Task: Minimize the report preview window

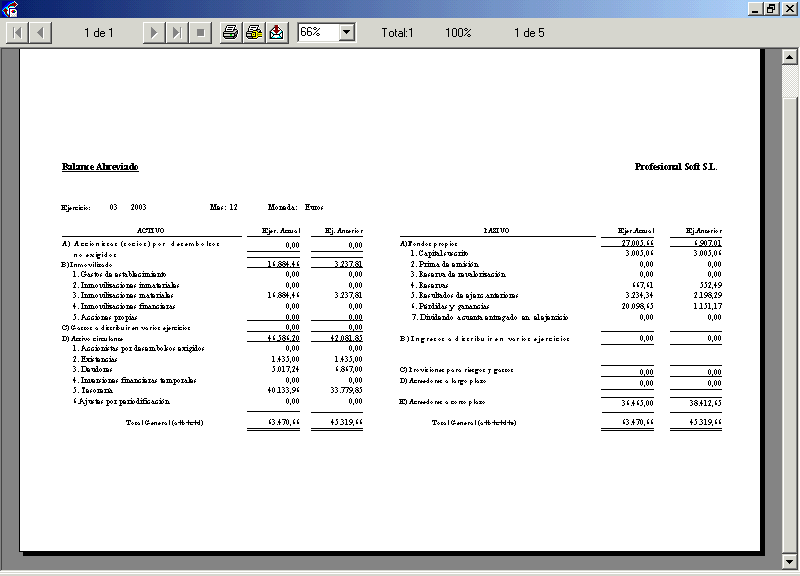Action: coord(755,8)
